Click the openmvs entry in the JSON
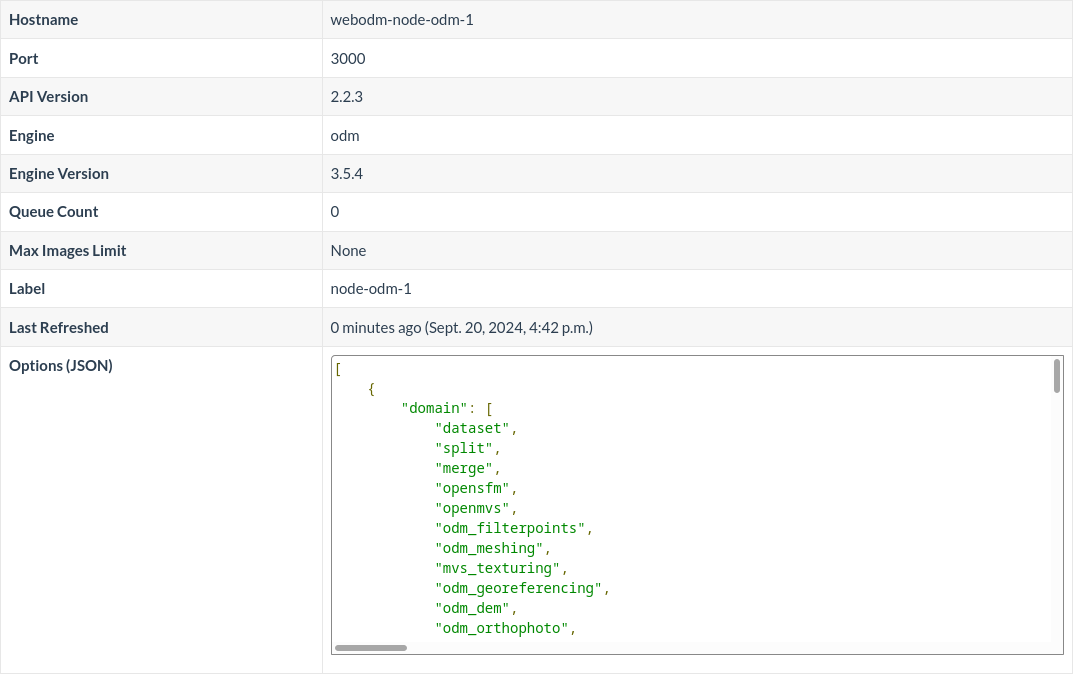 point(471,508)
